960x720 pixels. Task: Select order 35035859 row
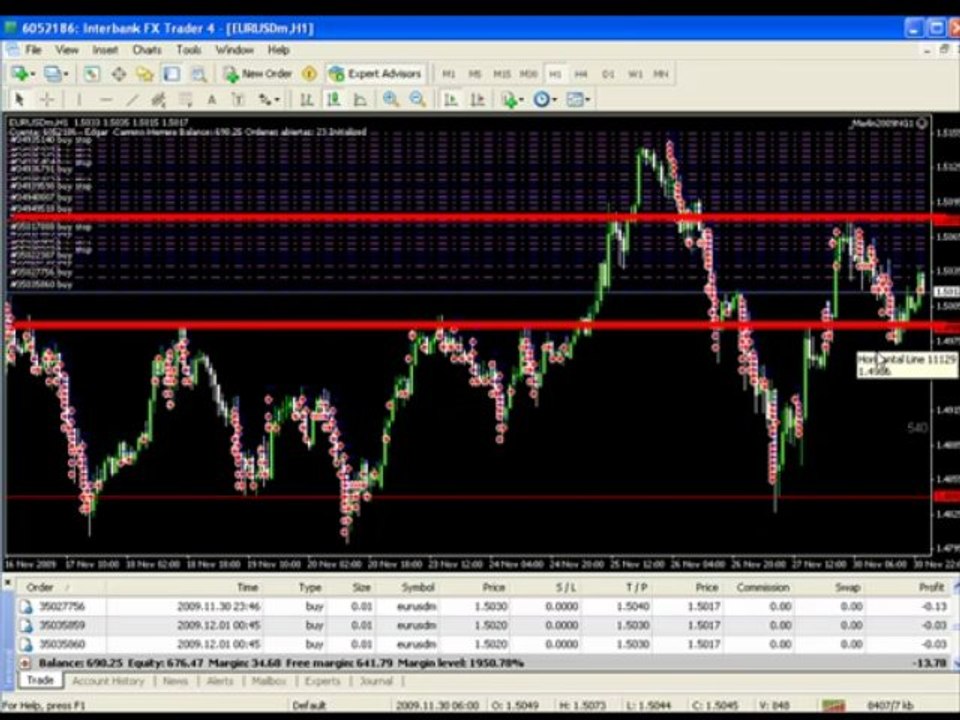click(484, 626)
